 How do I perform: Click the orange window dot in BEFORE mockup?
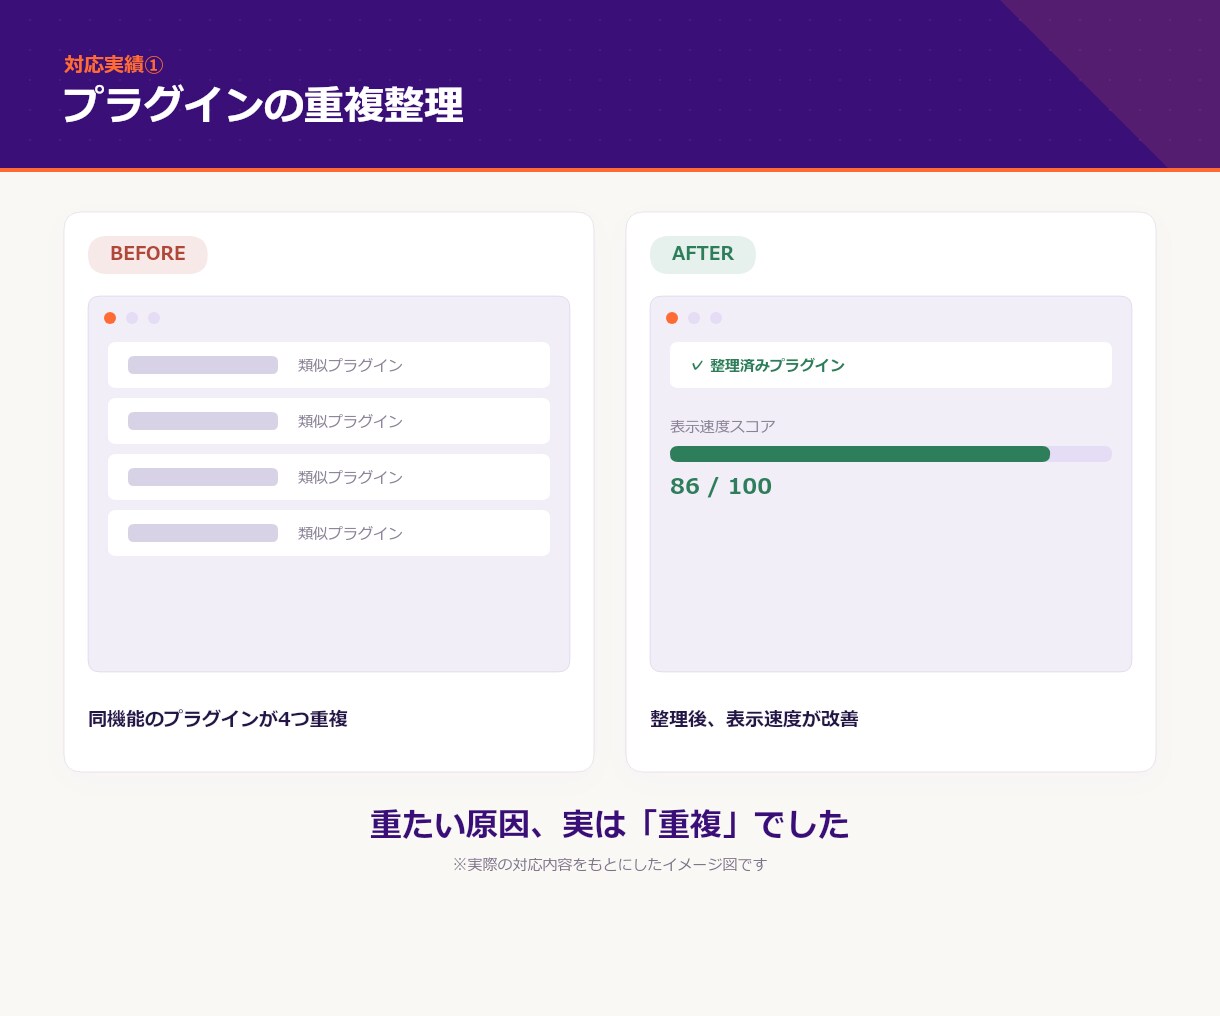click(110, 318)
